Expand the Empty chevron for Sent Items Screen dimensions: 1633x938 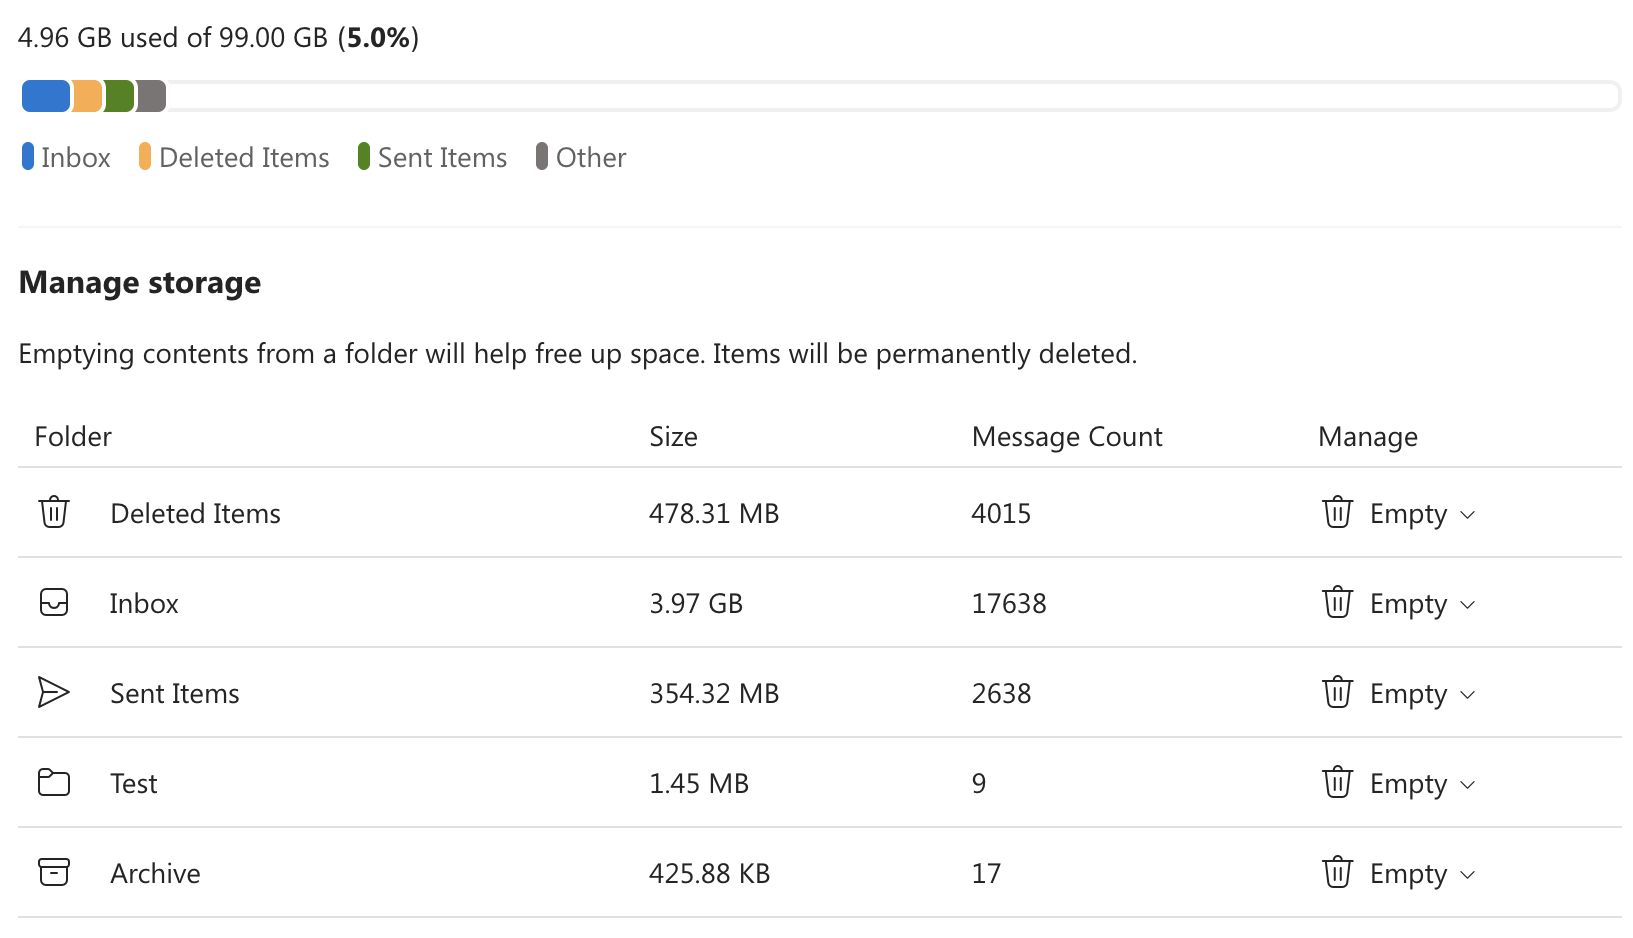[1468, 694]
